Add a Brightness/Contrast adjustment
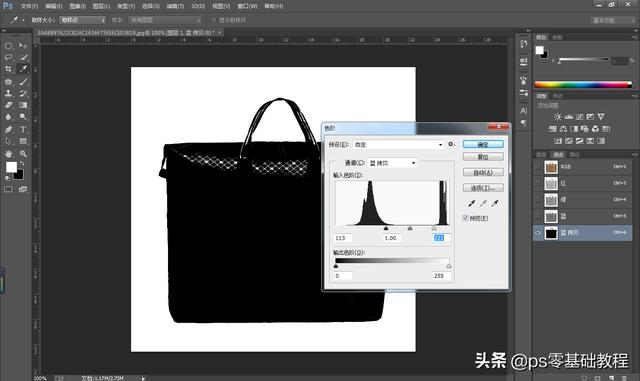The width and height of the screenshot is (640, 381). pos(558,117)
